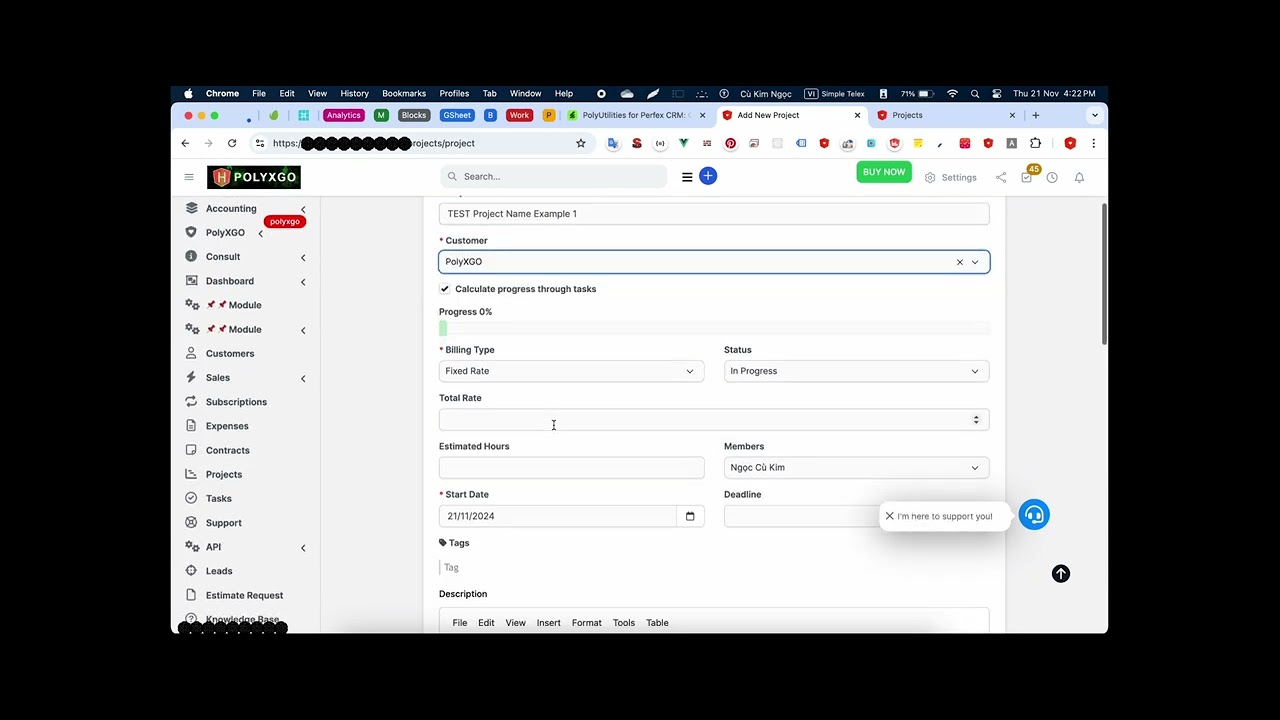Open the timers clock icon
Image resolution: width=1280 pixels, height=720 pixels.
pyautogui.click(x=1052, y=177)
